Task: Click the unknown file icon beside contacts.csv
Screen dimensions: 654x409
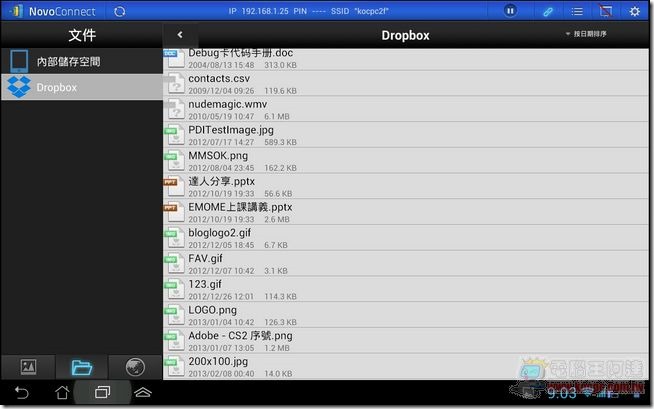Action: coord(174,84)
